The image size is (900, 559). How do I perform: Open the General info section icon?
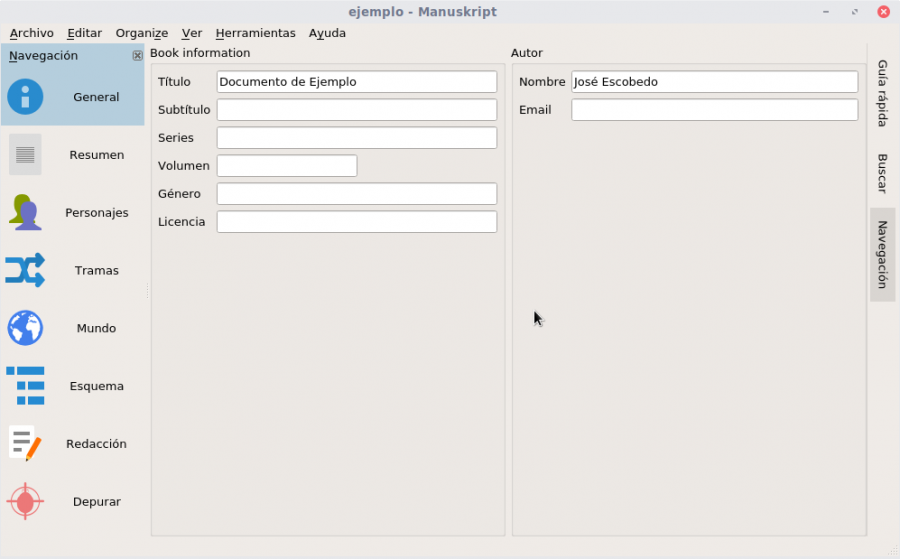coord(25,96)
